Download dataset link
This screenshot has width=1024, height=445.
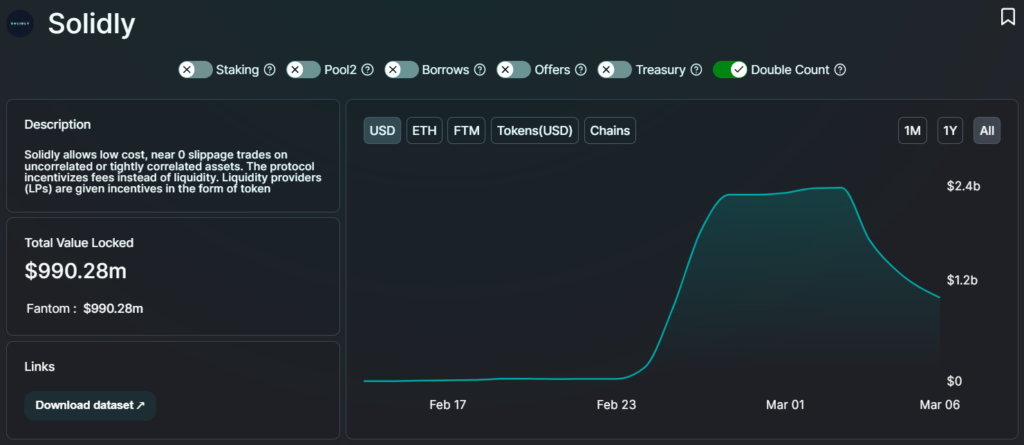[x=90, y=405]
